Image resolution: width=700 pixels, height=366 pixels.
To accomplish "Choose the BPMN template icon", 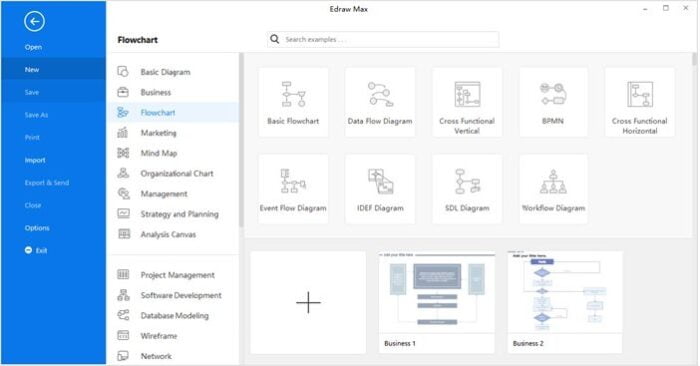I will (x=553, y=94).
